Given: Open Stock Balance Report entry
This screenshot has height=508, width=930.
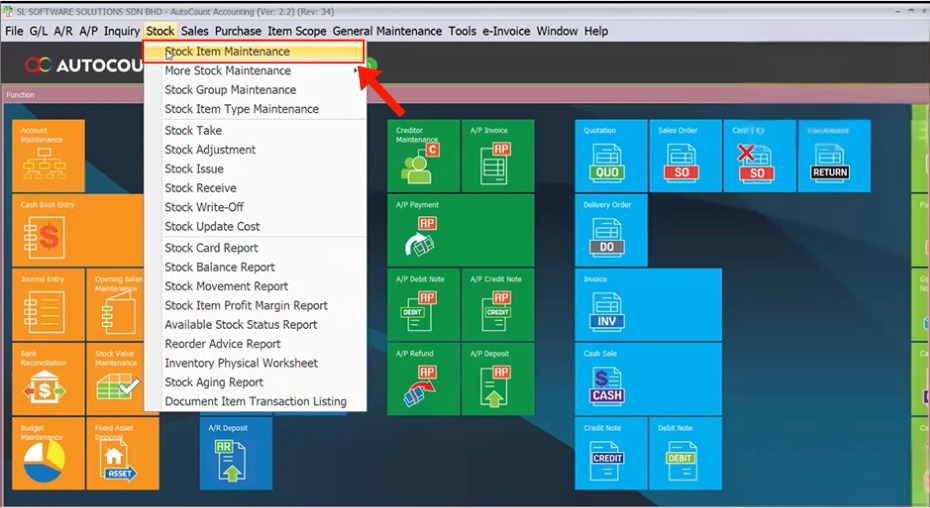Looking at the screenshot, I should tap(255, 267).
